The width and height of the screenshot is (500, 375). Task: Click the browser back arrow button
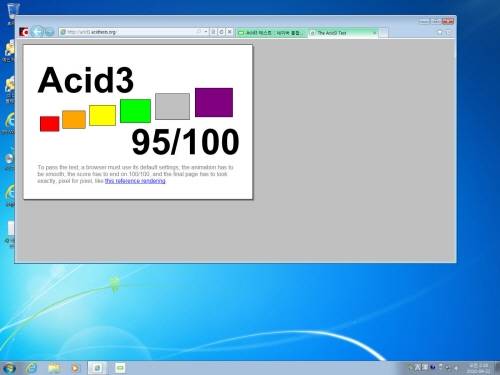[x=38, y=32]
